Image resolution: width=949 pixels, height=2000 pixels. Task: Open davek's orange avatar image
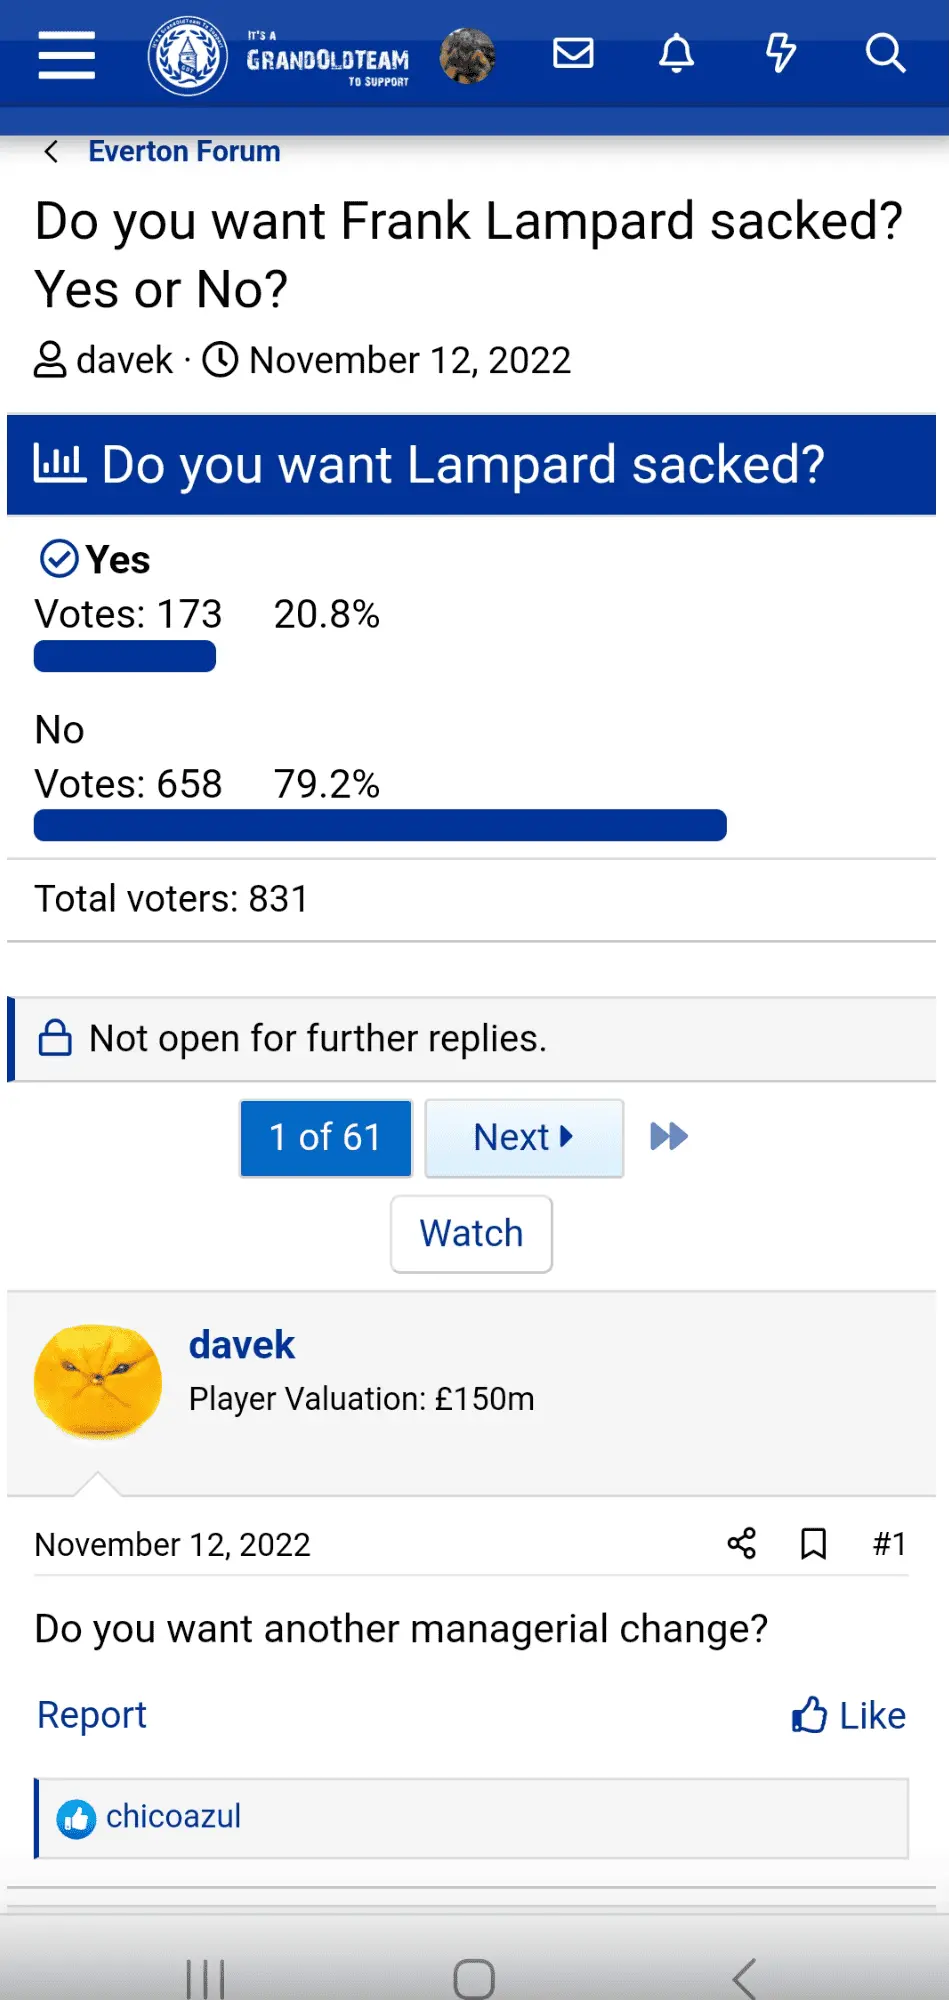(x=98, y=1381)
